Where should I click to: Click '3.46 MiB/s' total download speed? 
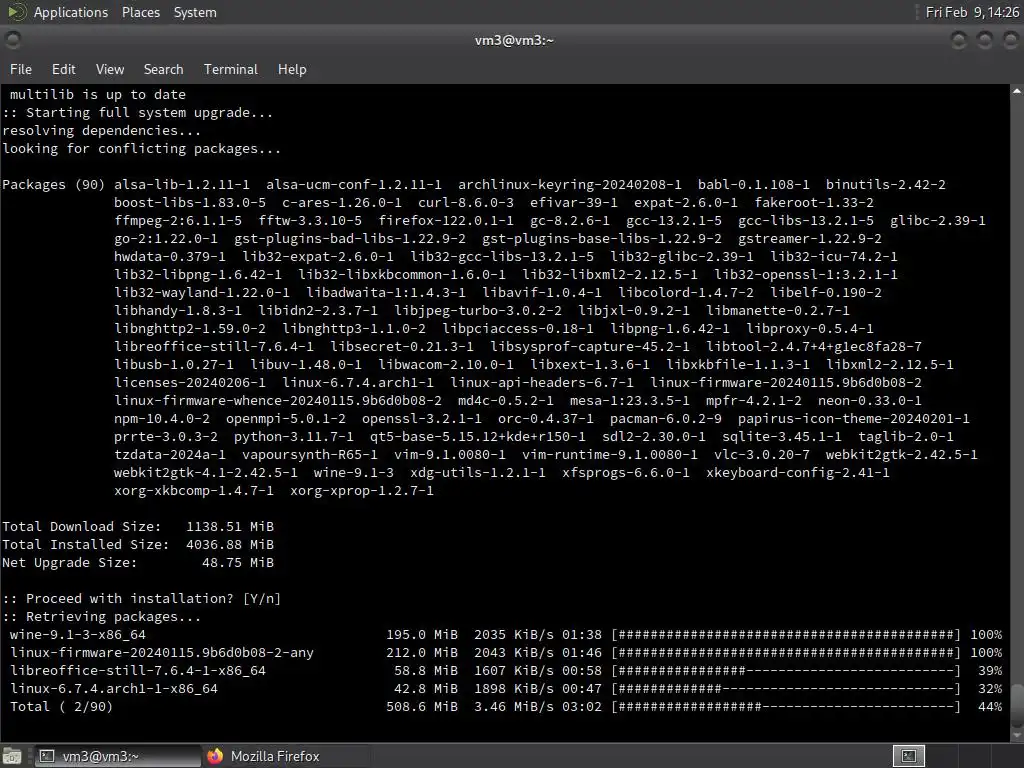(x=514, y=707)
